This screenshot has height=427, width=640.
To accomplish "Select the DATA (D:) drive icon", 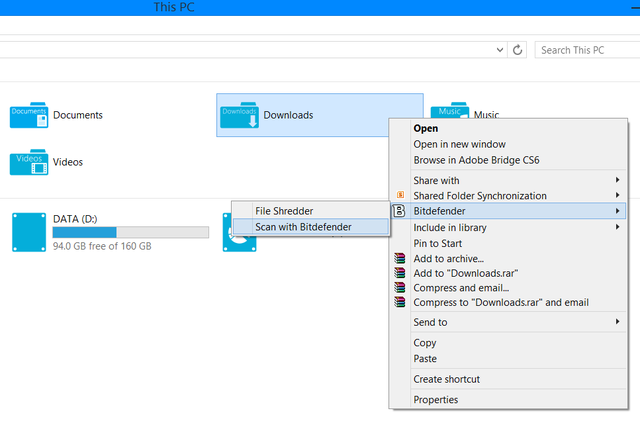I will (x=29, y=232).
